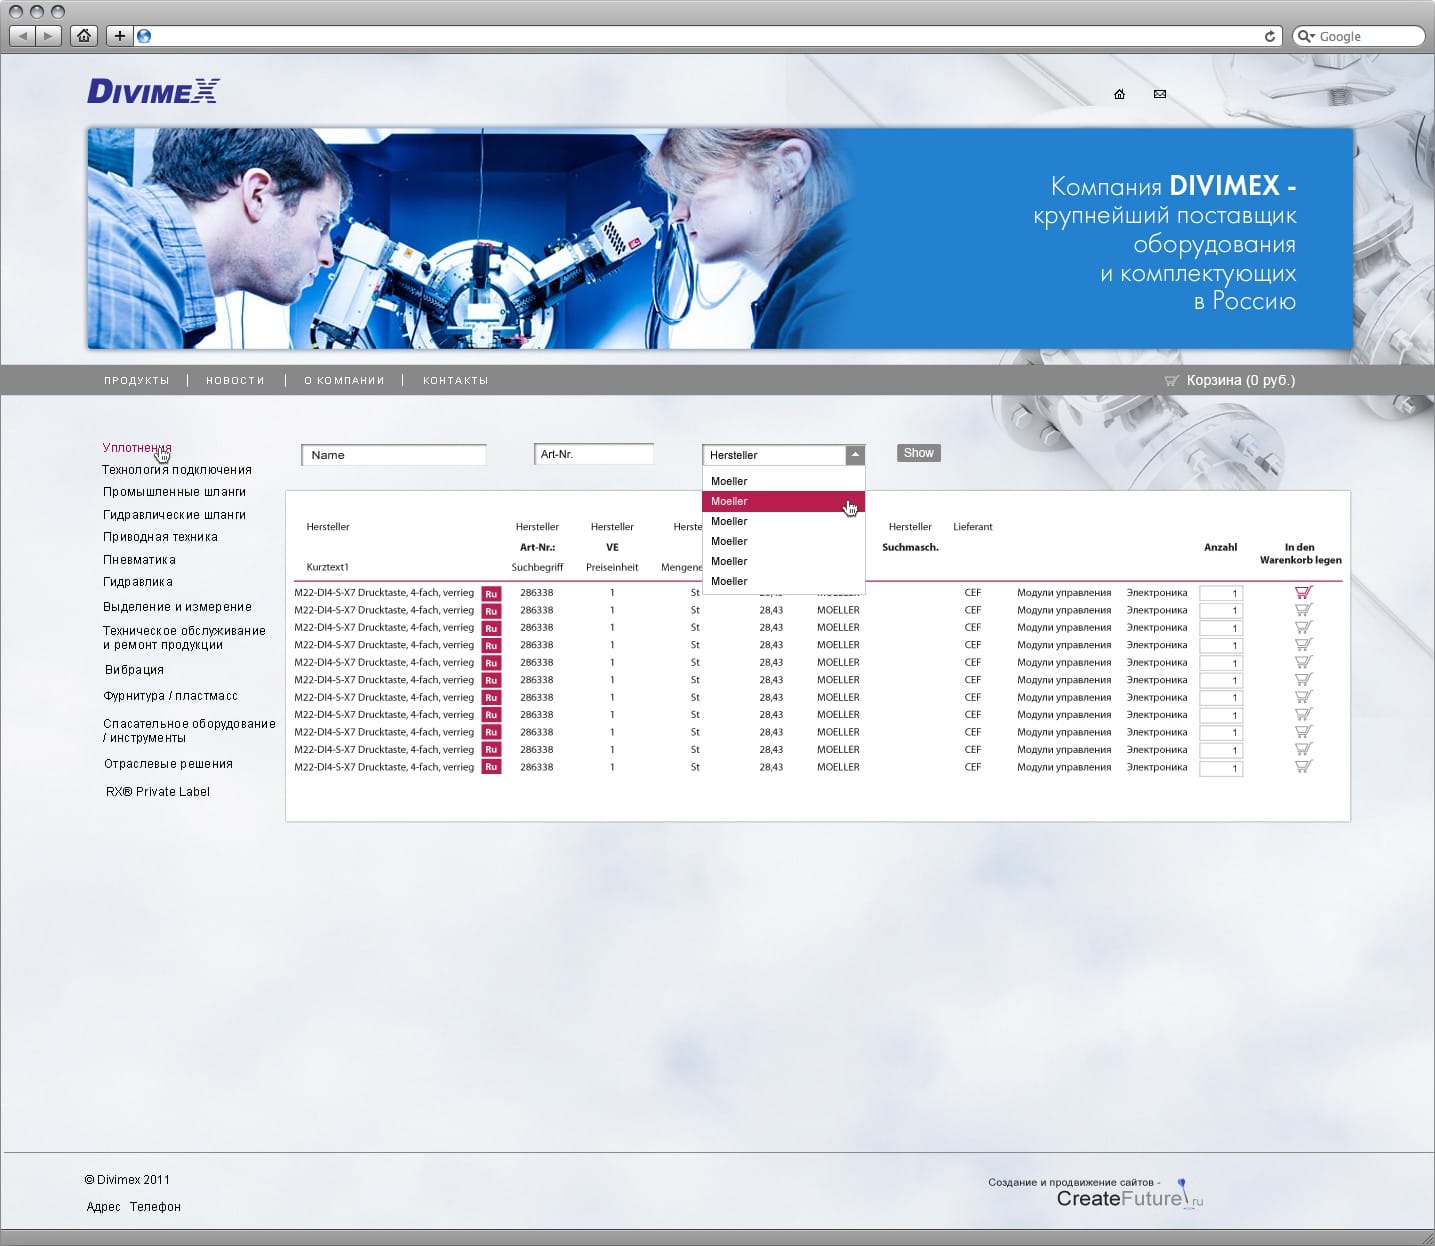Click Гидравлика sidebar category
Viewport: 1435px width, 1246px height.
pyautogui.click(x=138, y=582)
